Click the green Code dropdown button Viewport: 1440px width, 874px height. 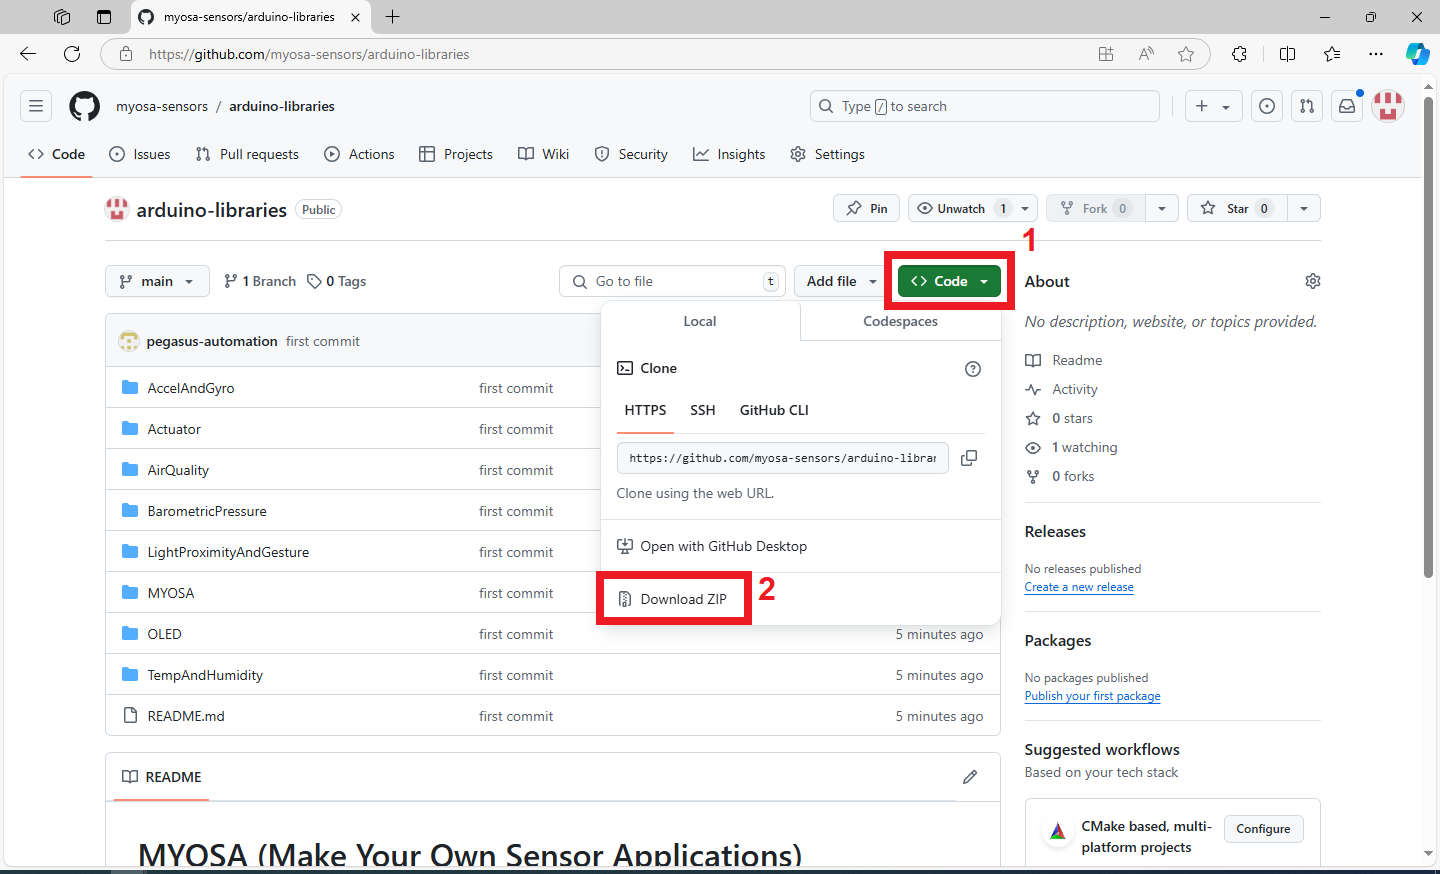pyautogui.click(x=949, y=281)
